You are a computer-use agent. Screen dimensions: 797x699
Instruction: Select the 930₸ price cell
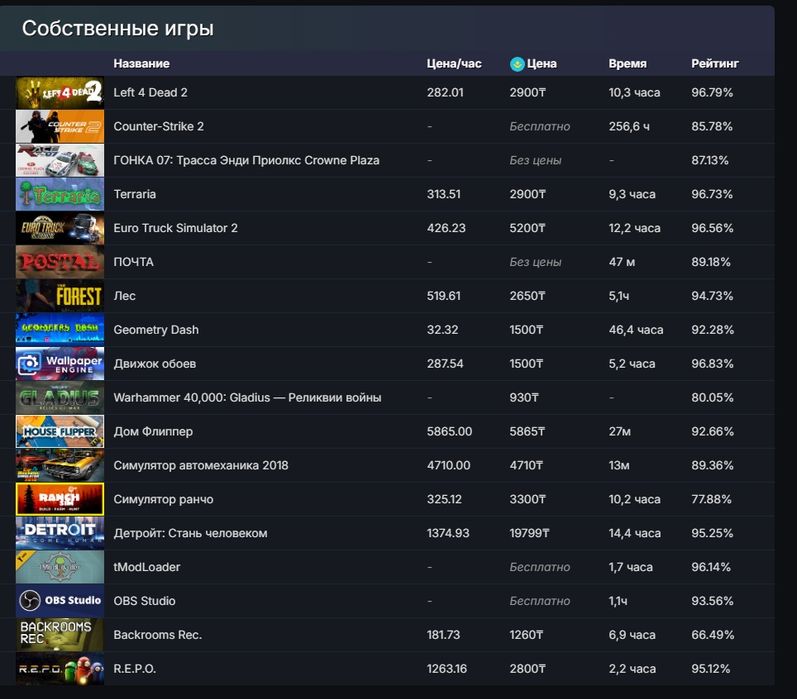point(524,398)
